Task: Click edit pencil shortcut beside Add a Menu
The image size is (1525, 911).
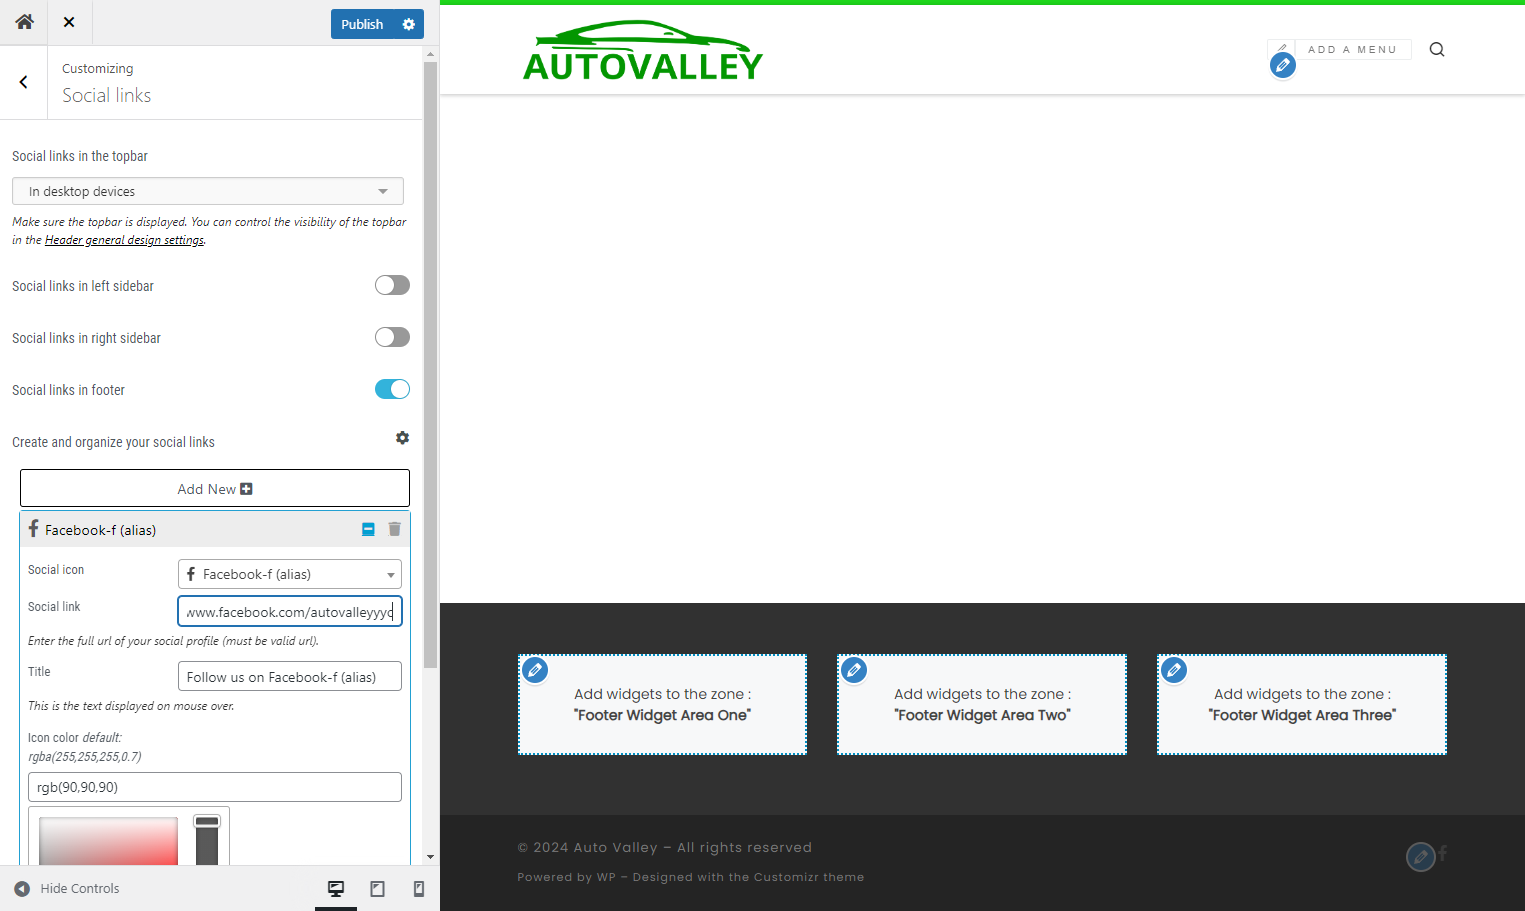Action: [1283, 65]
